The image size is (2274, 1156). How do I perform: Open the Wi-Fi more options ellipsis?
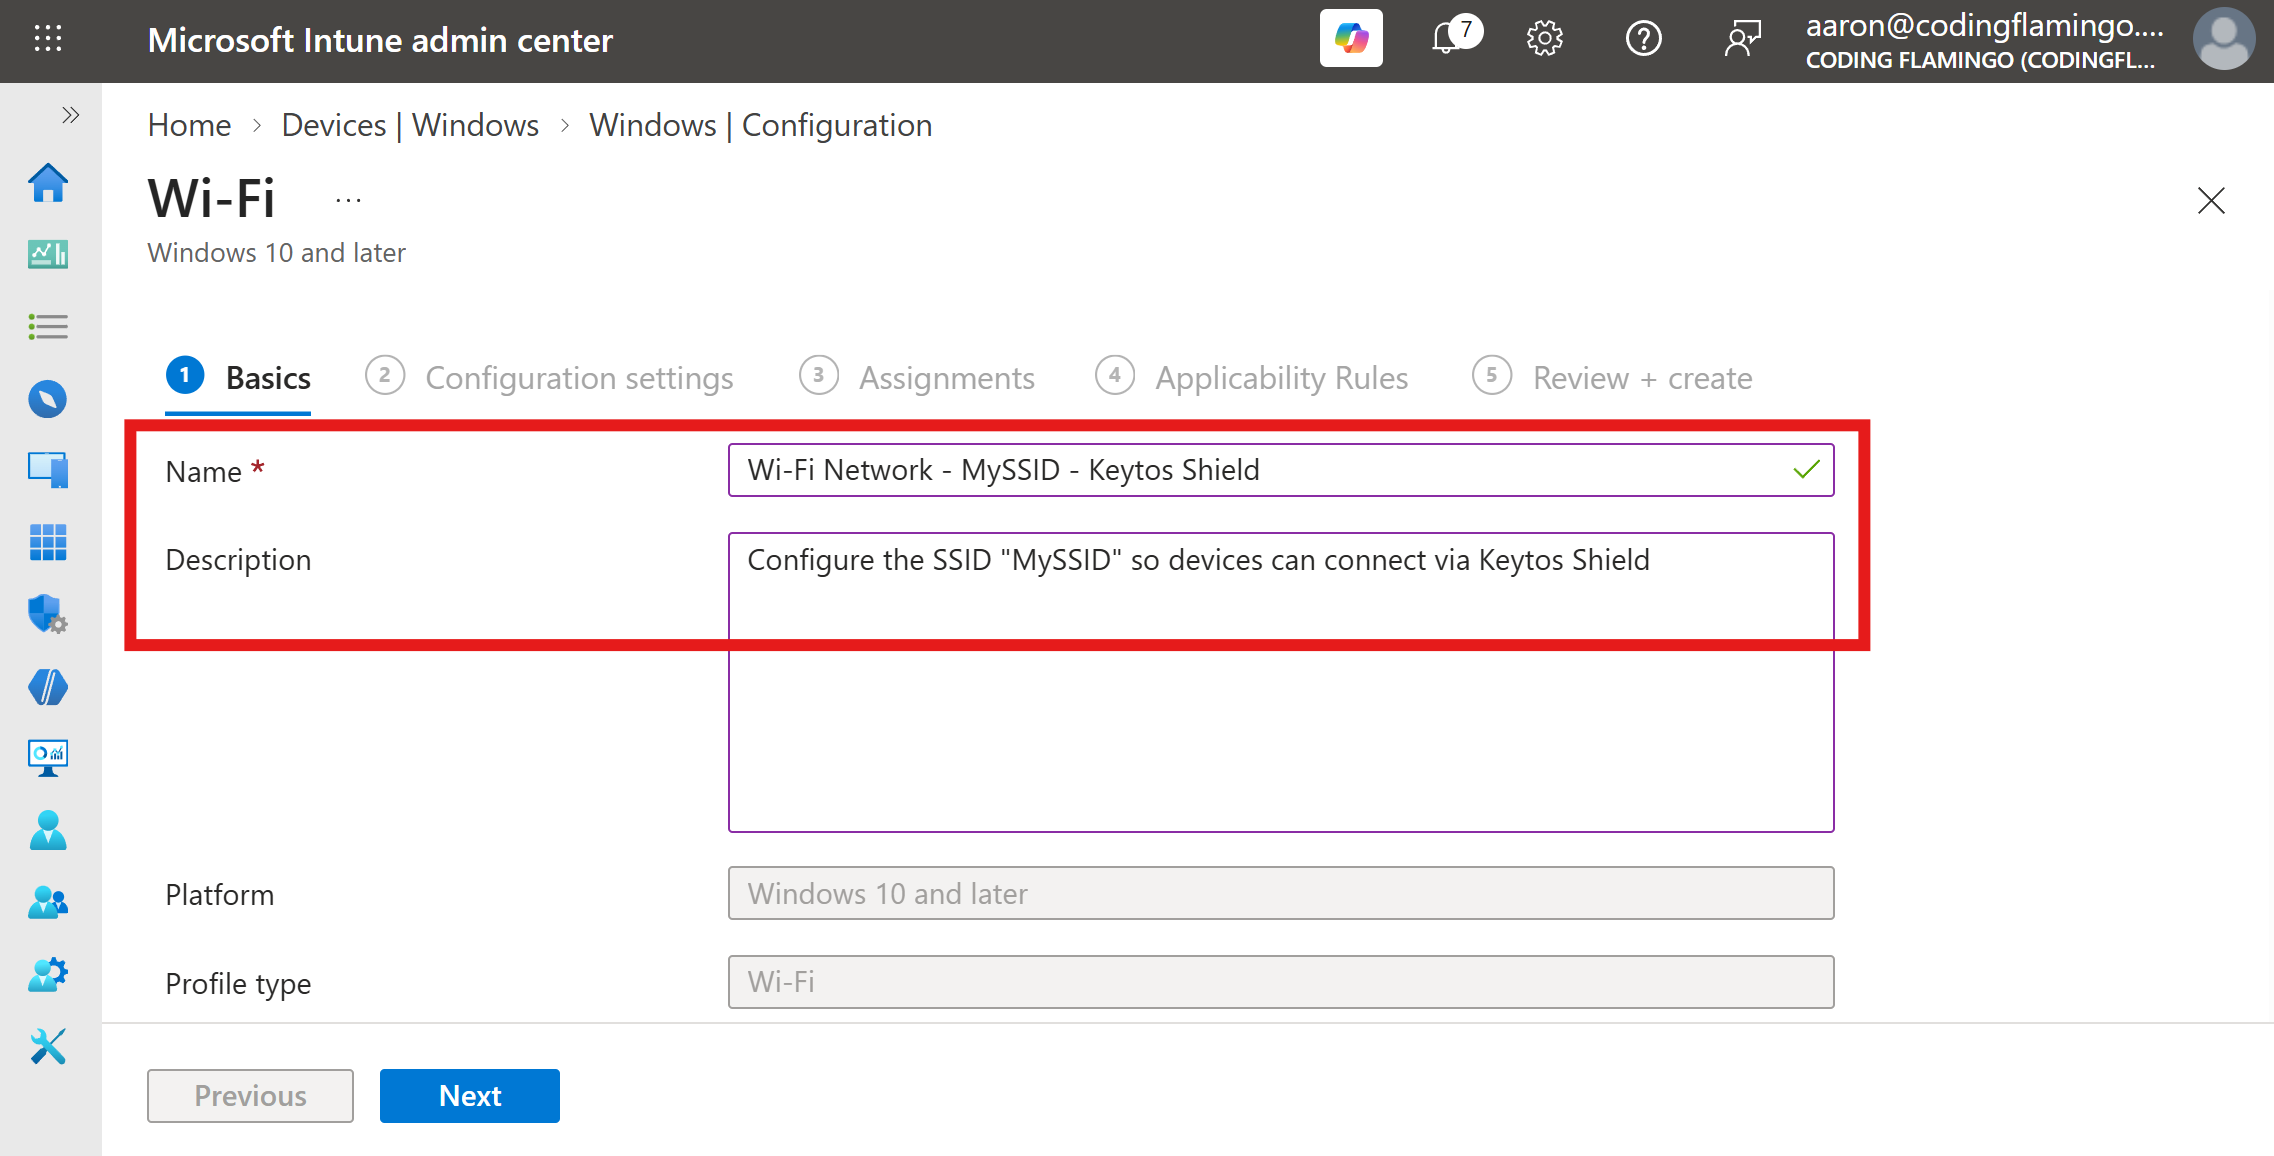[x=349, y=201]
